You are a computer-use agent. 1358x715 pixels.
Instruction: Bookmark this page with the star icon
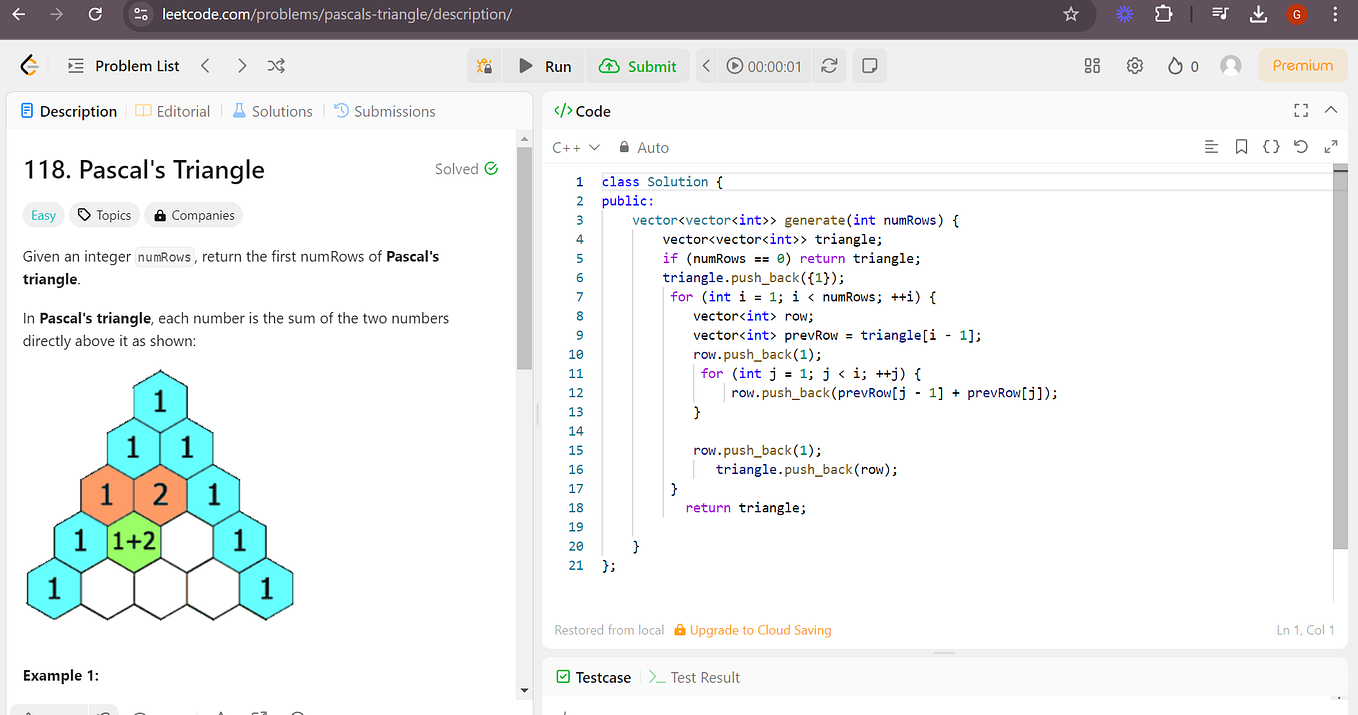1071,14
